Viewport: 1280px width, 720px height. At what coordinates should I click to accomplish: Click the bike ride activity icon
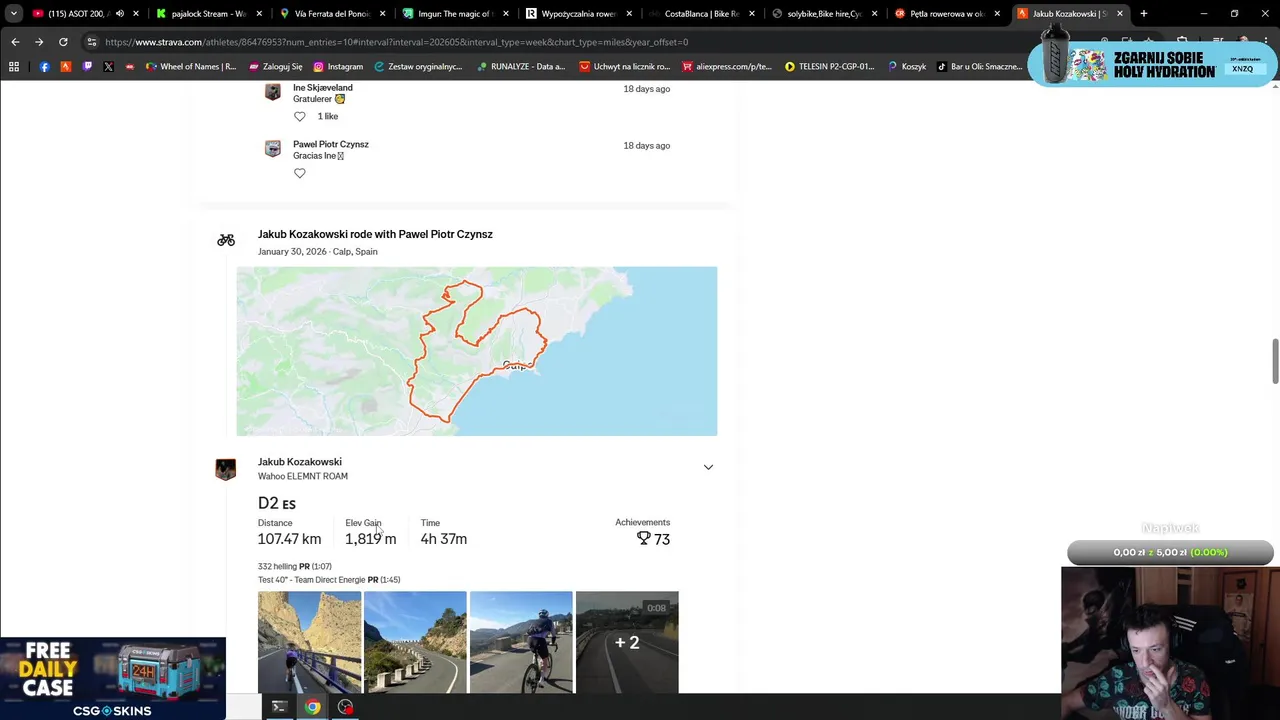(x=226, y=240)
